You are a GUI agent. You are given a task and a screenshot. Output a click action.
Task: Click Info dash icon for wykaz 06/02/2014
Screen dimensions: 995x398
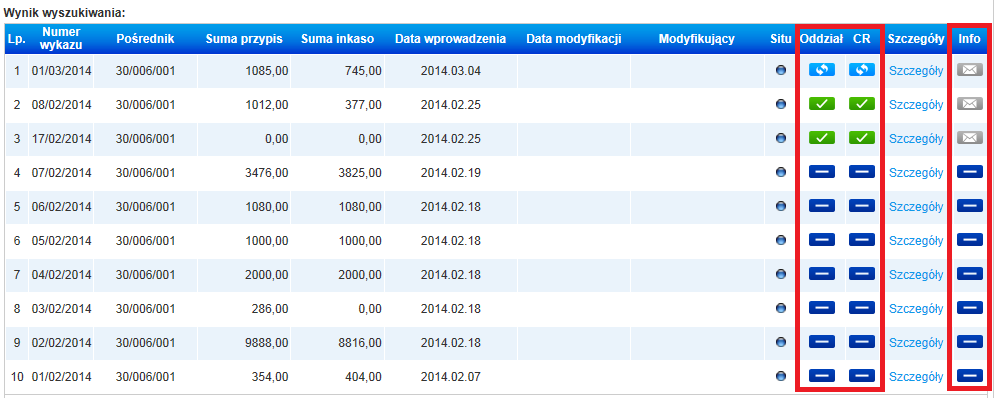pos(969,206)
